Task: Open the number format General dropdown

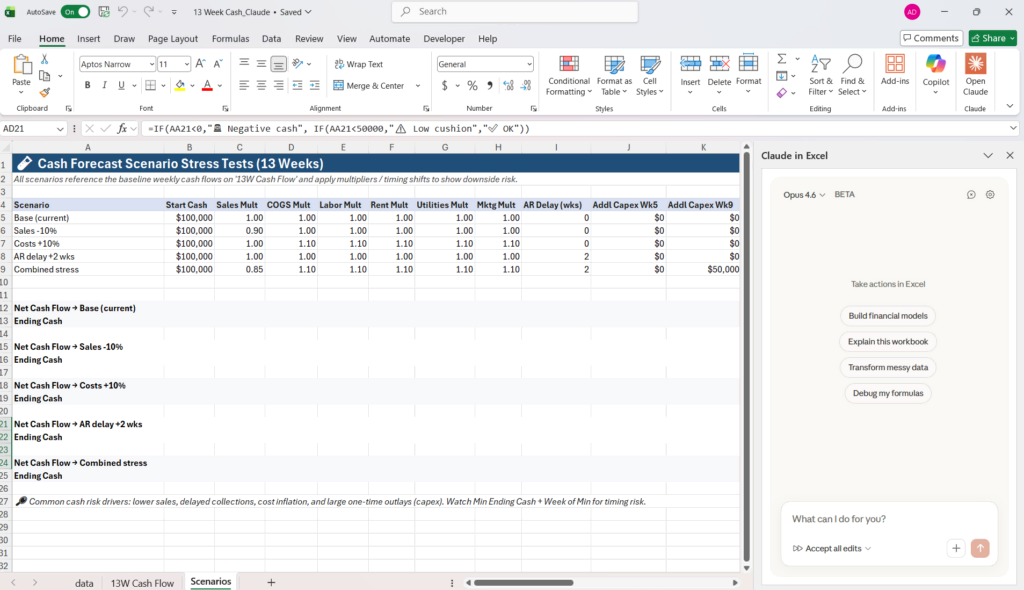Action: (529, 64)
